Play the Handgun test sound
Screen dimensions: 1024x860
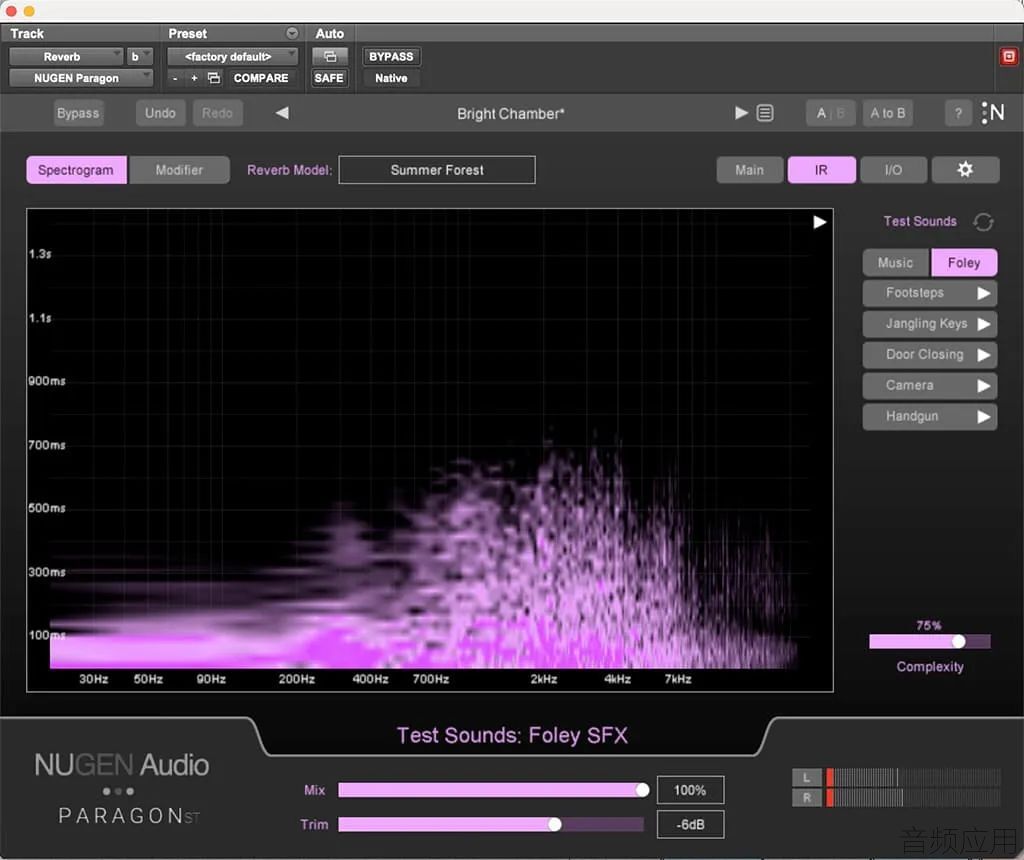pyautogui.click(x=984, y=417)
